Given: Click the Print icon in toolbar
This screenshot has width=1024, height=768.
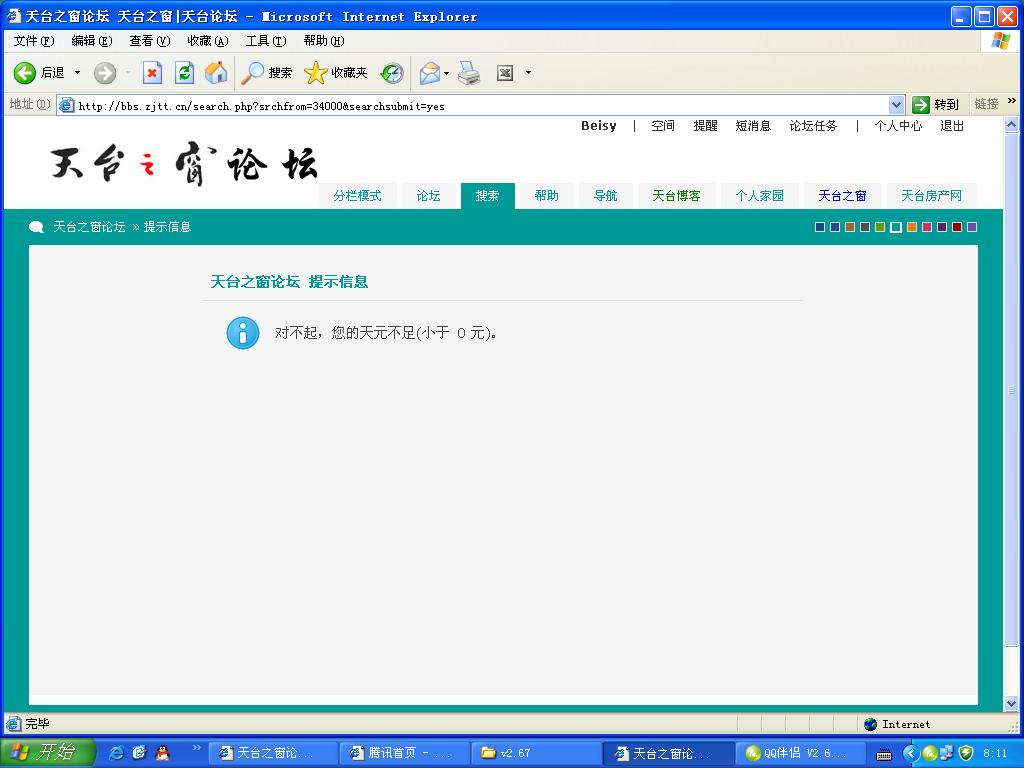Looking at the screenshot, I should pos(469,73).
